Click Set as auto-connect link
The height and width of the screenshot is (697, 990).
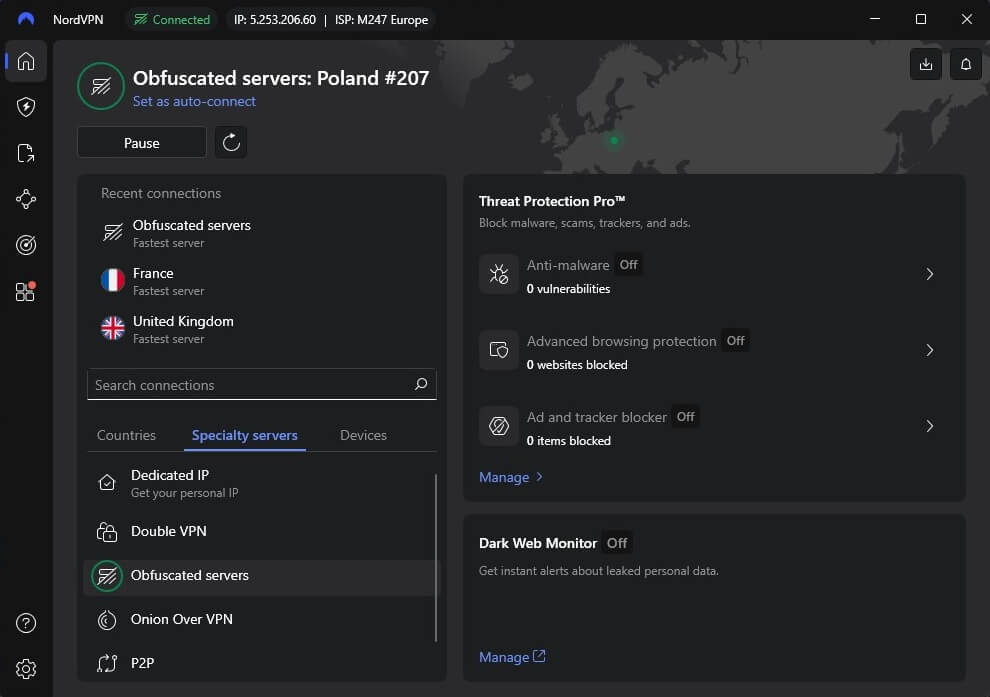[x=195, y=101]
